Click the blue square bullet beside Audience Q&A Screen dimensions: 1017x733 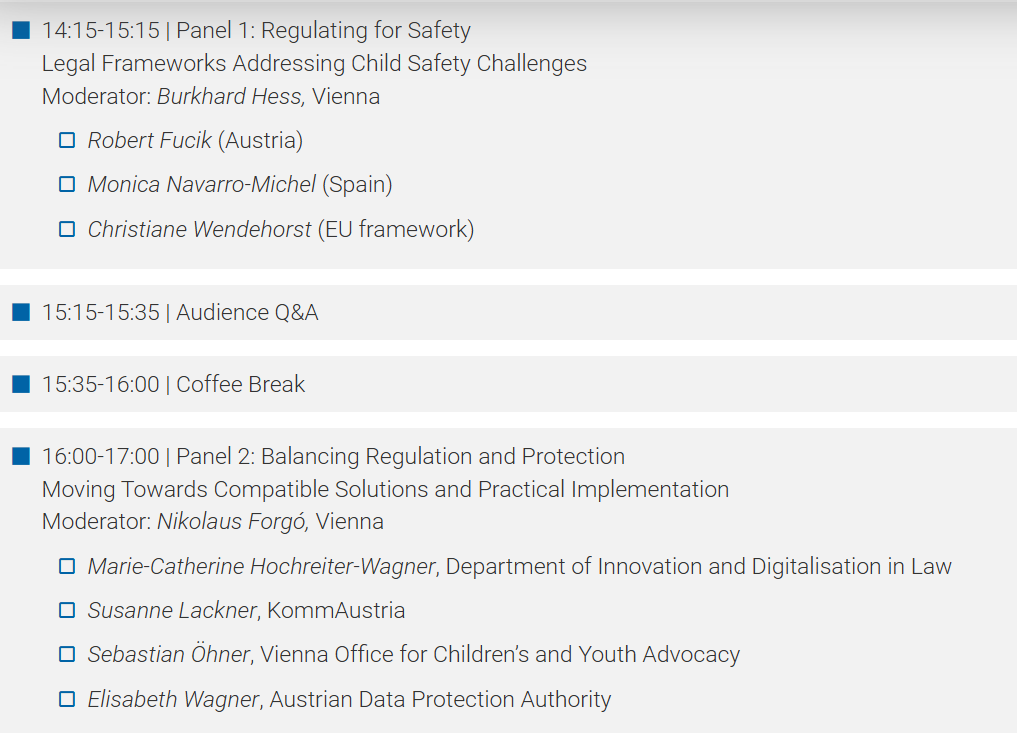point(21,313)
